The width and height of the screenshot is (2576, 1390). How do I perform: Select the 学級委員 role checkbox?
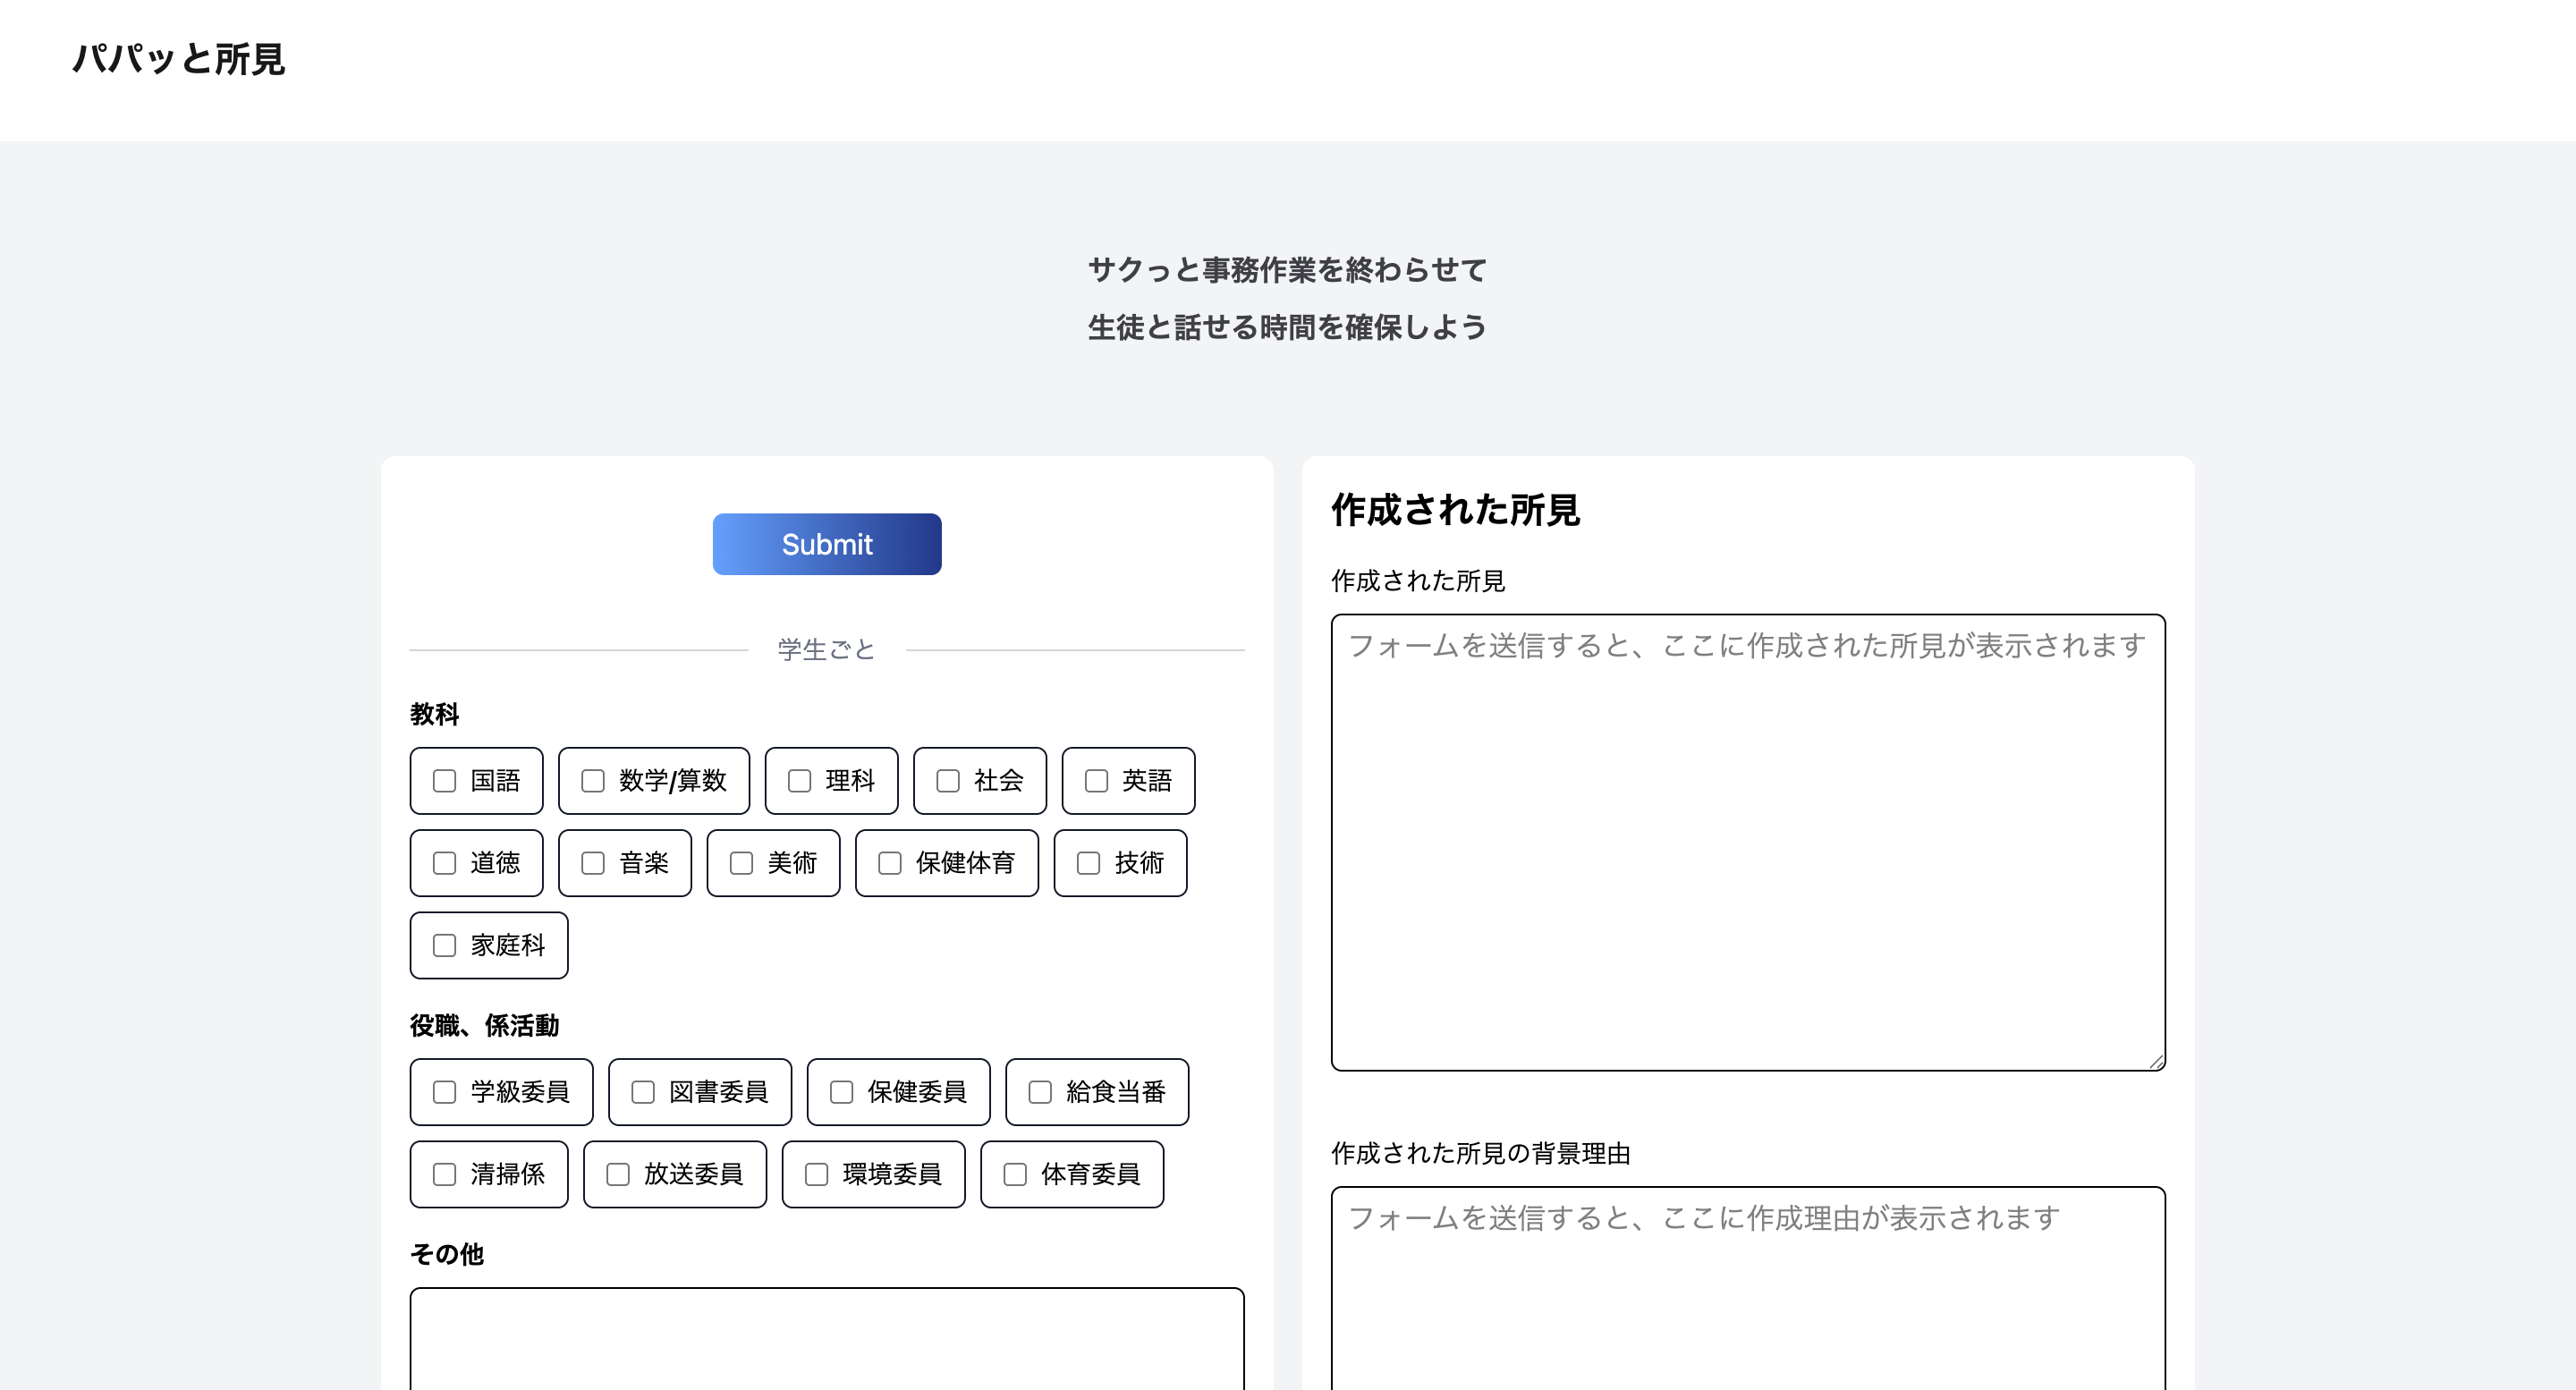[x=444, y=1092]
